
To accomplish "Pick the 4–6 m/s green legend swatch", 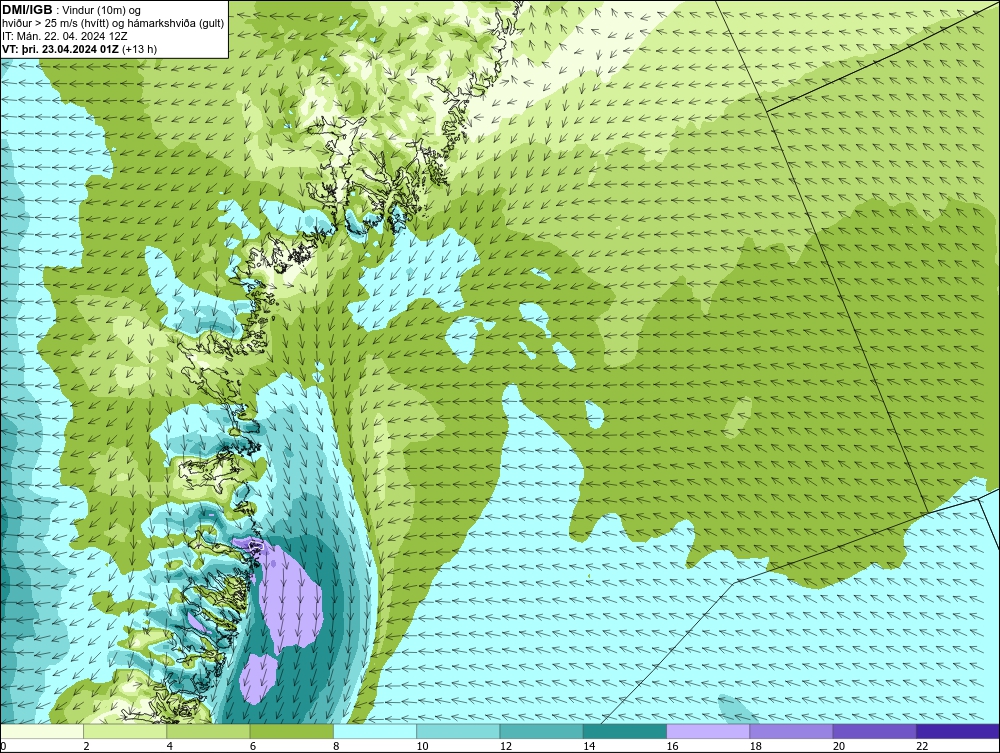I will coord(209,731).
